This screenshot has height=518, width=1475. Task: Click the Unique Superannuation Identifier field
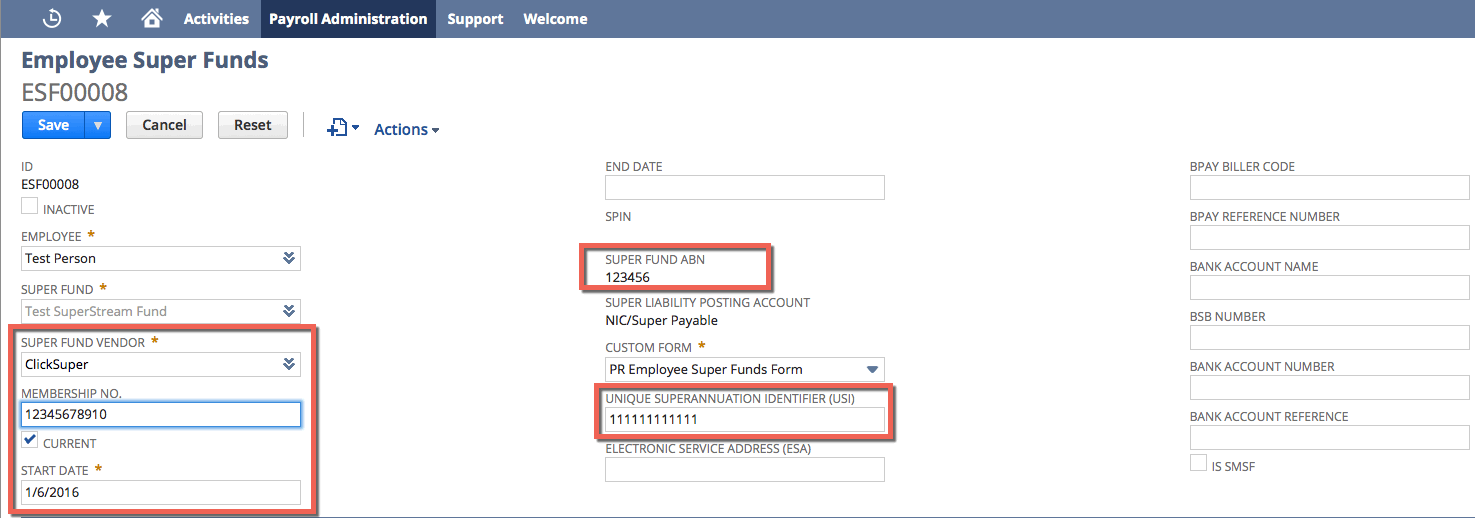745,419
